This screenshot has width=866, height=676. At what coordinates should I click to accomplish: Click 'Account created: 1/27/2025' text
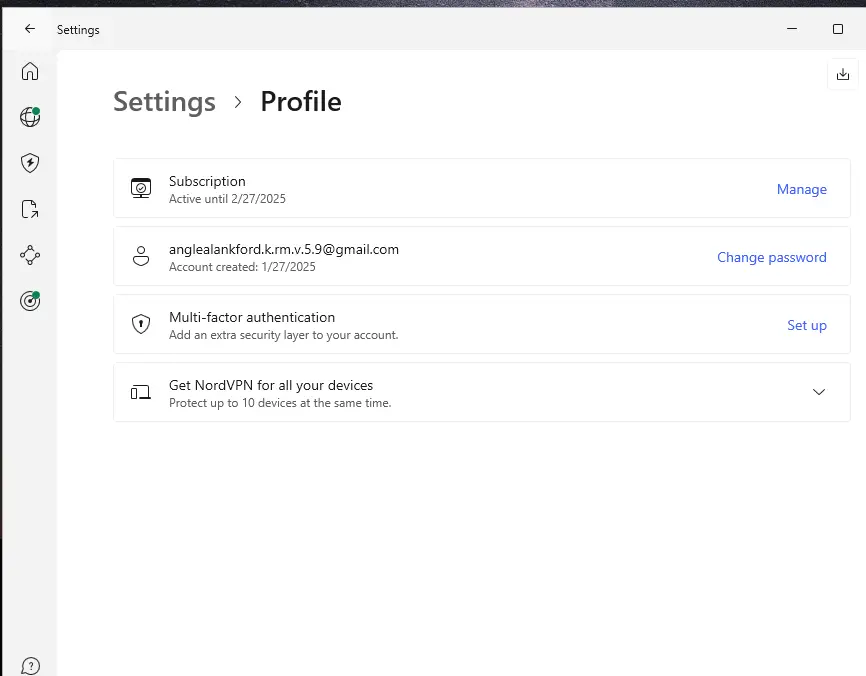point(242,267)
